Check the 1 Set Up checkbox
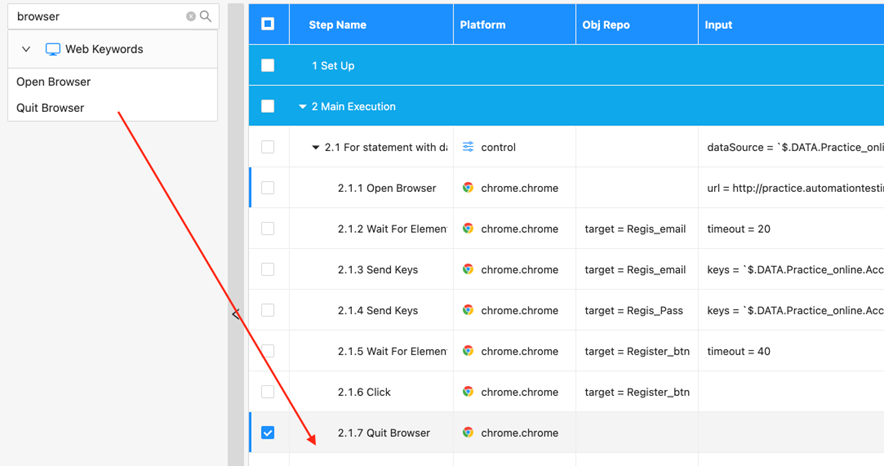Screen dimensions: 884x466 (x=268, y=65)
